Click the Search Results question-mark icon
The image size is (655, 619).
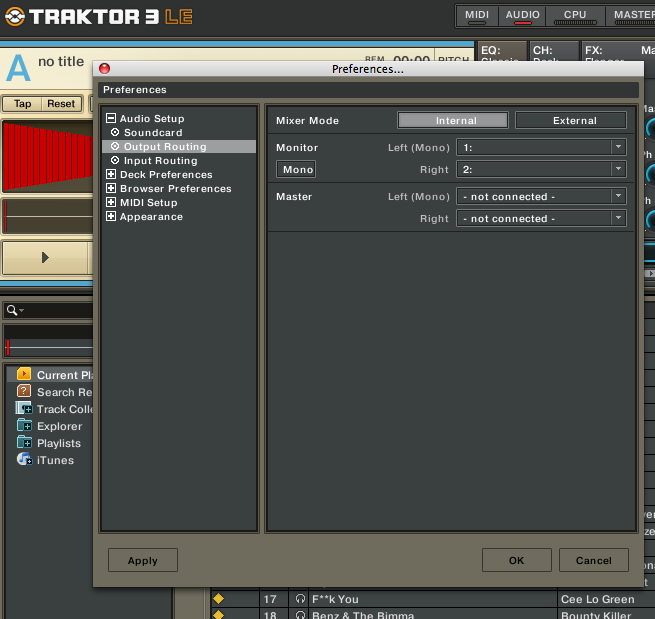point(24,391)
